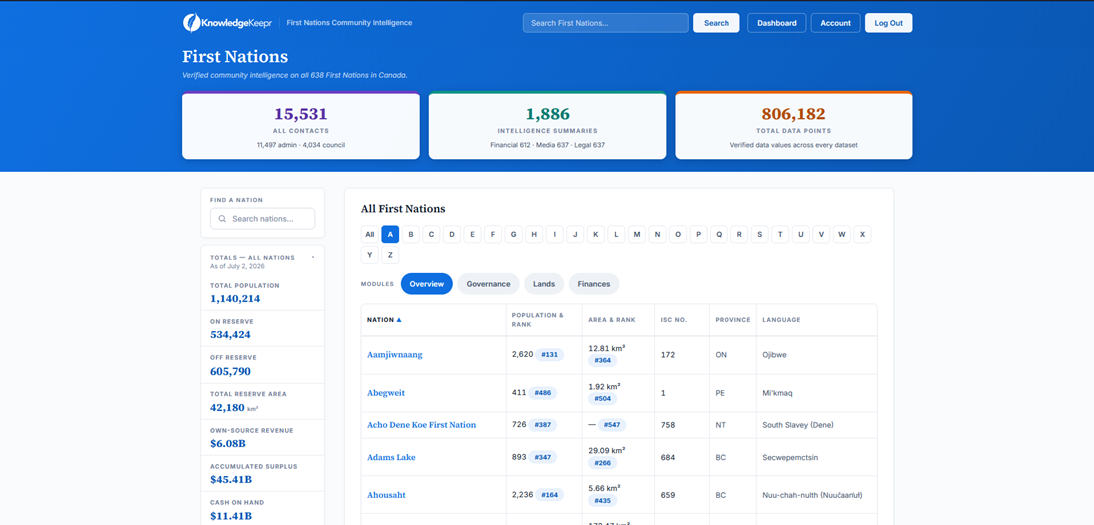Collapse the Totals — All Nations panel caret
This screenshot has width=1094, height=525.
point(313,257)
